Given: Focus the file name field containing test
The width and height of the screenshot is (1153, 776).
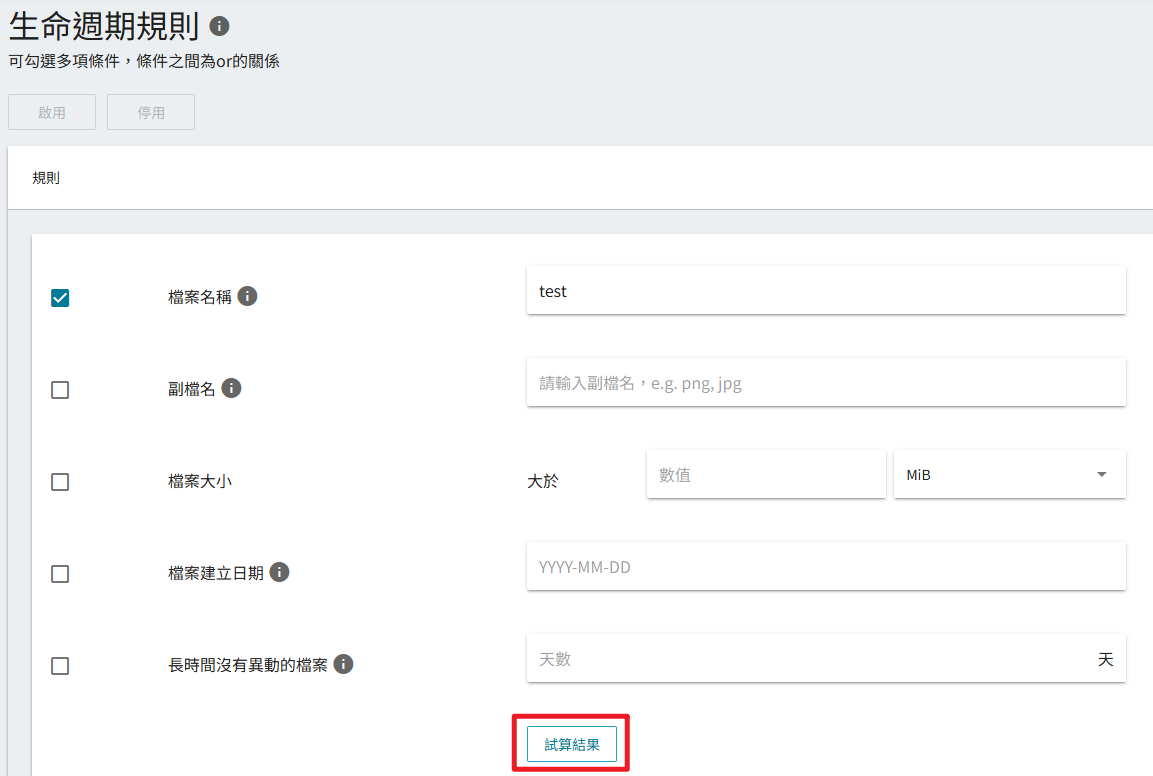Looking at the screenshot, I should click(x=826, y=291).
